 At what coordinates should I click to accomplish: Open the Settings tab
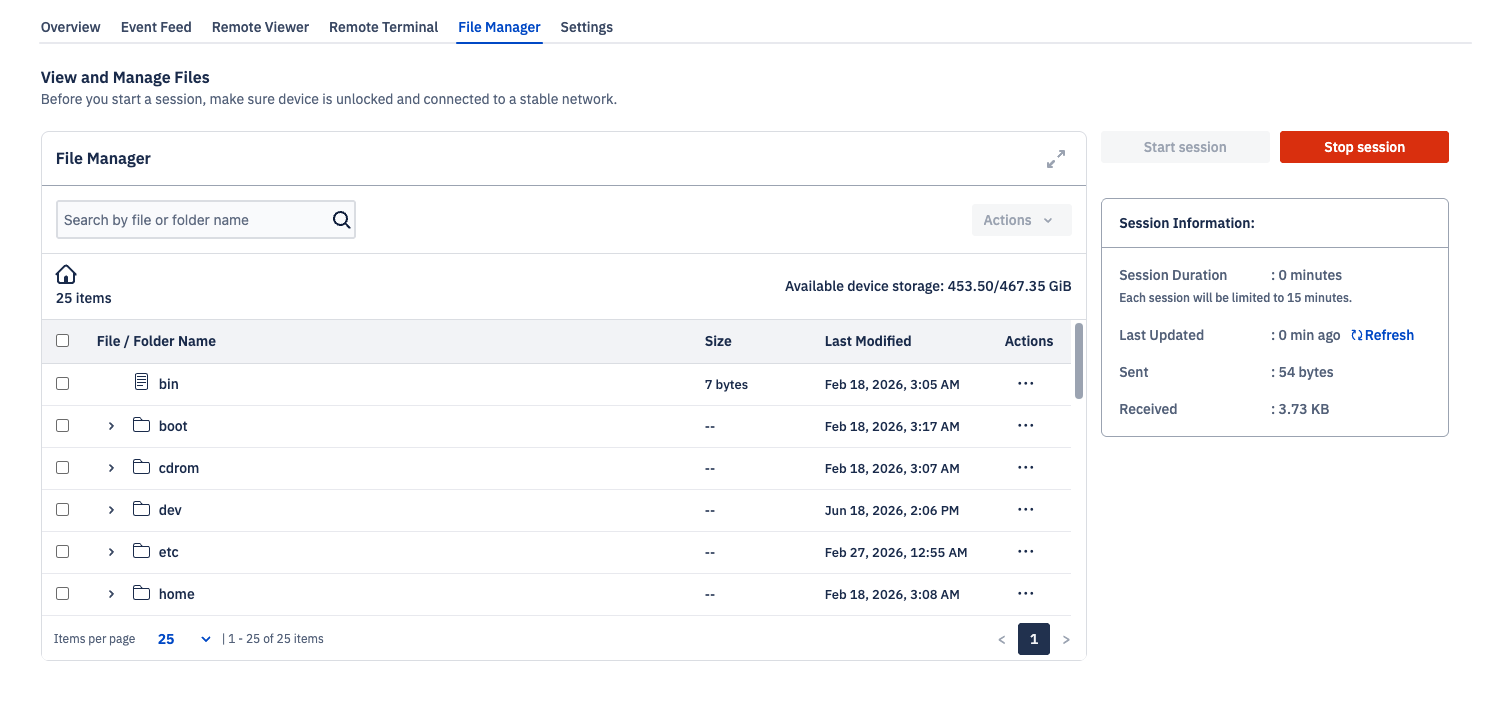(x=586, y=27)
